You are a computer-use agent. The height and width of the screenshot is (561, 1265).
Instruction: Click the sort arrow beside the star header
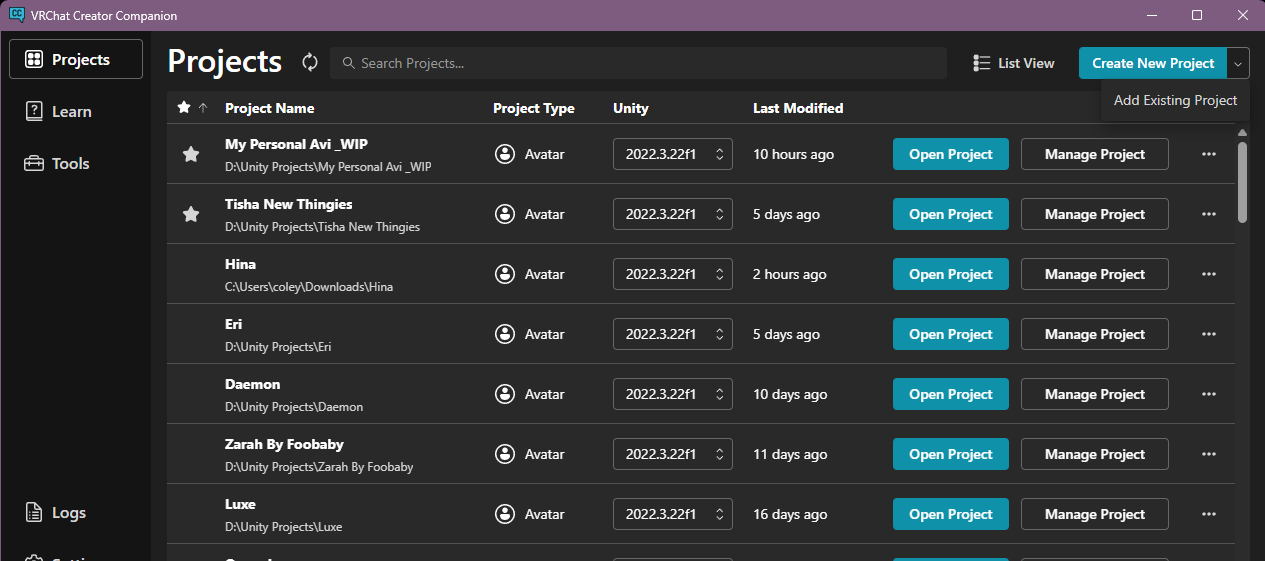(203, 108)
